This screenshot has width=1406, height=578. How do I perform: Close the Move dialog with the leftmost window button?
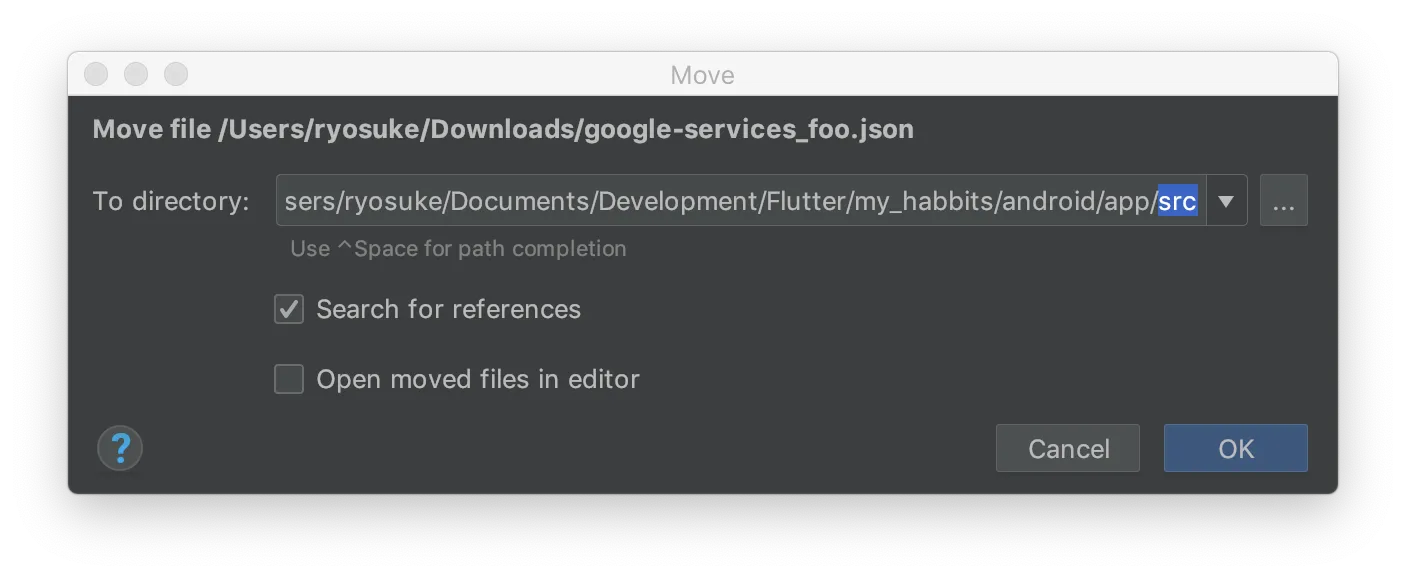click(x=96, y=74)
